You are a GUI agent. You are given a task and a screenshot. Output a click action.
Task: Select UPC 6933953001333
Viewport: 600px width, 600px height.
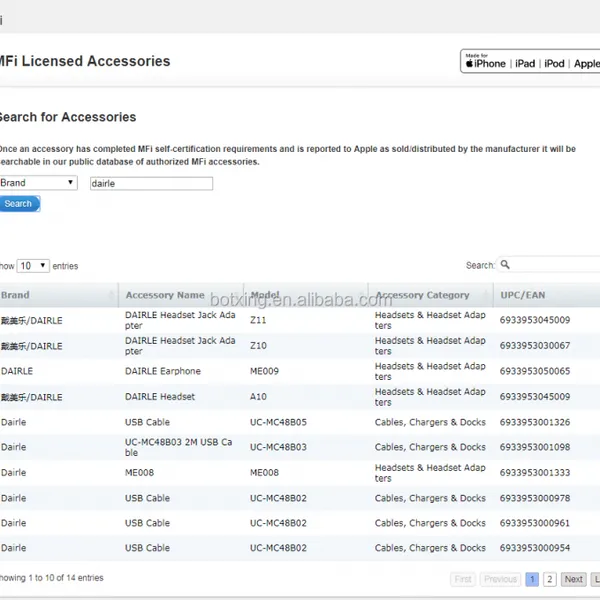[535, 473]
